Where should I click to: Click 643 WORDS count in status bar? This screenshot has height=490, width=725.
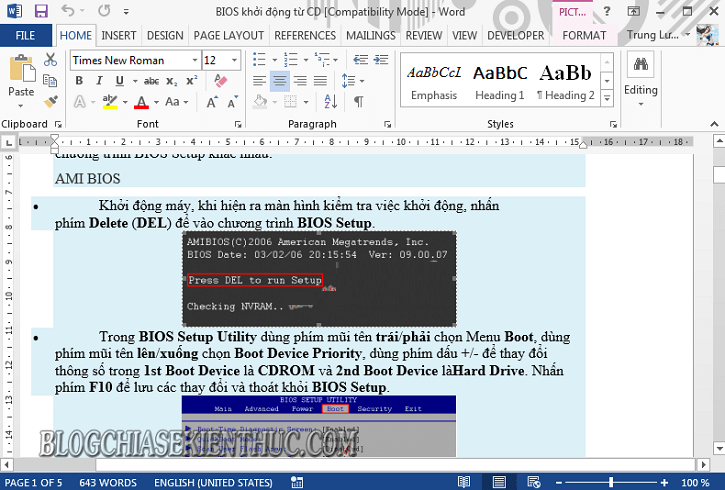point(108,483)
